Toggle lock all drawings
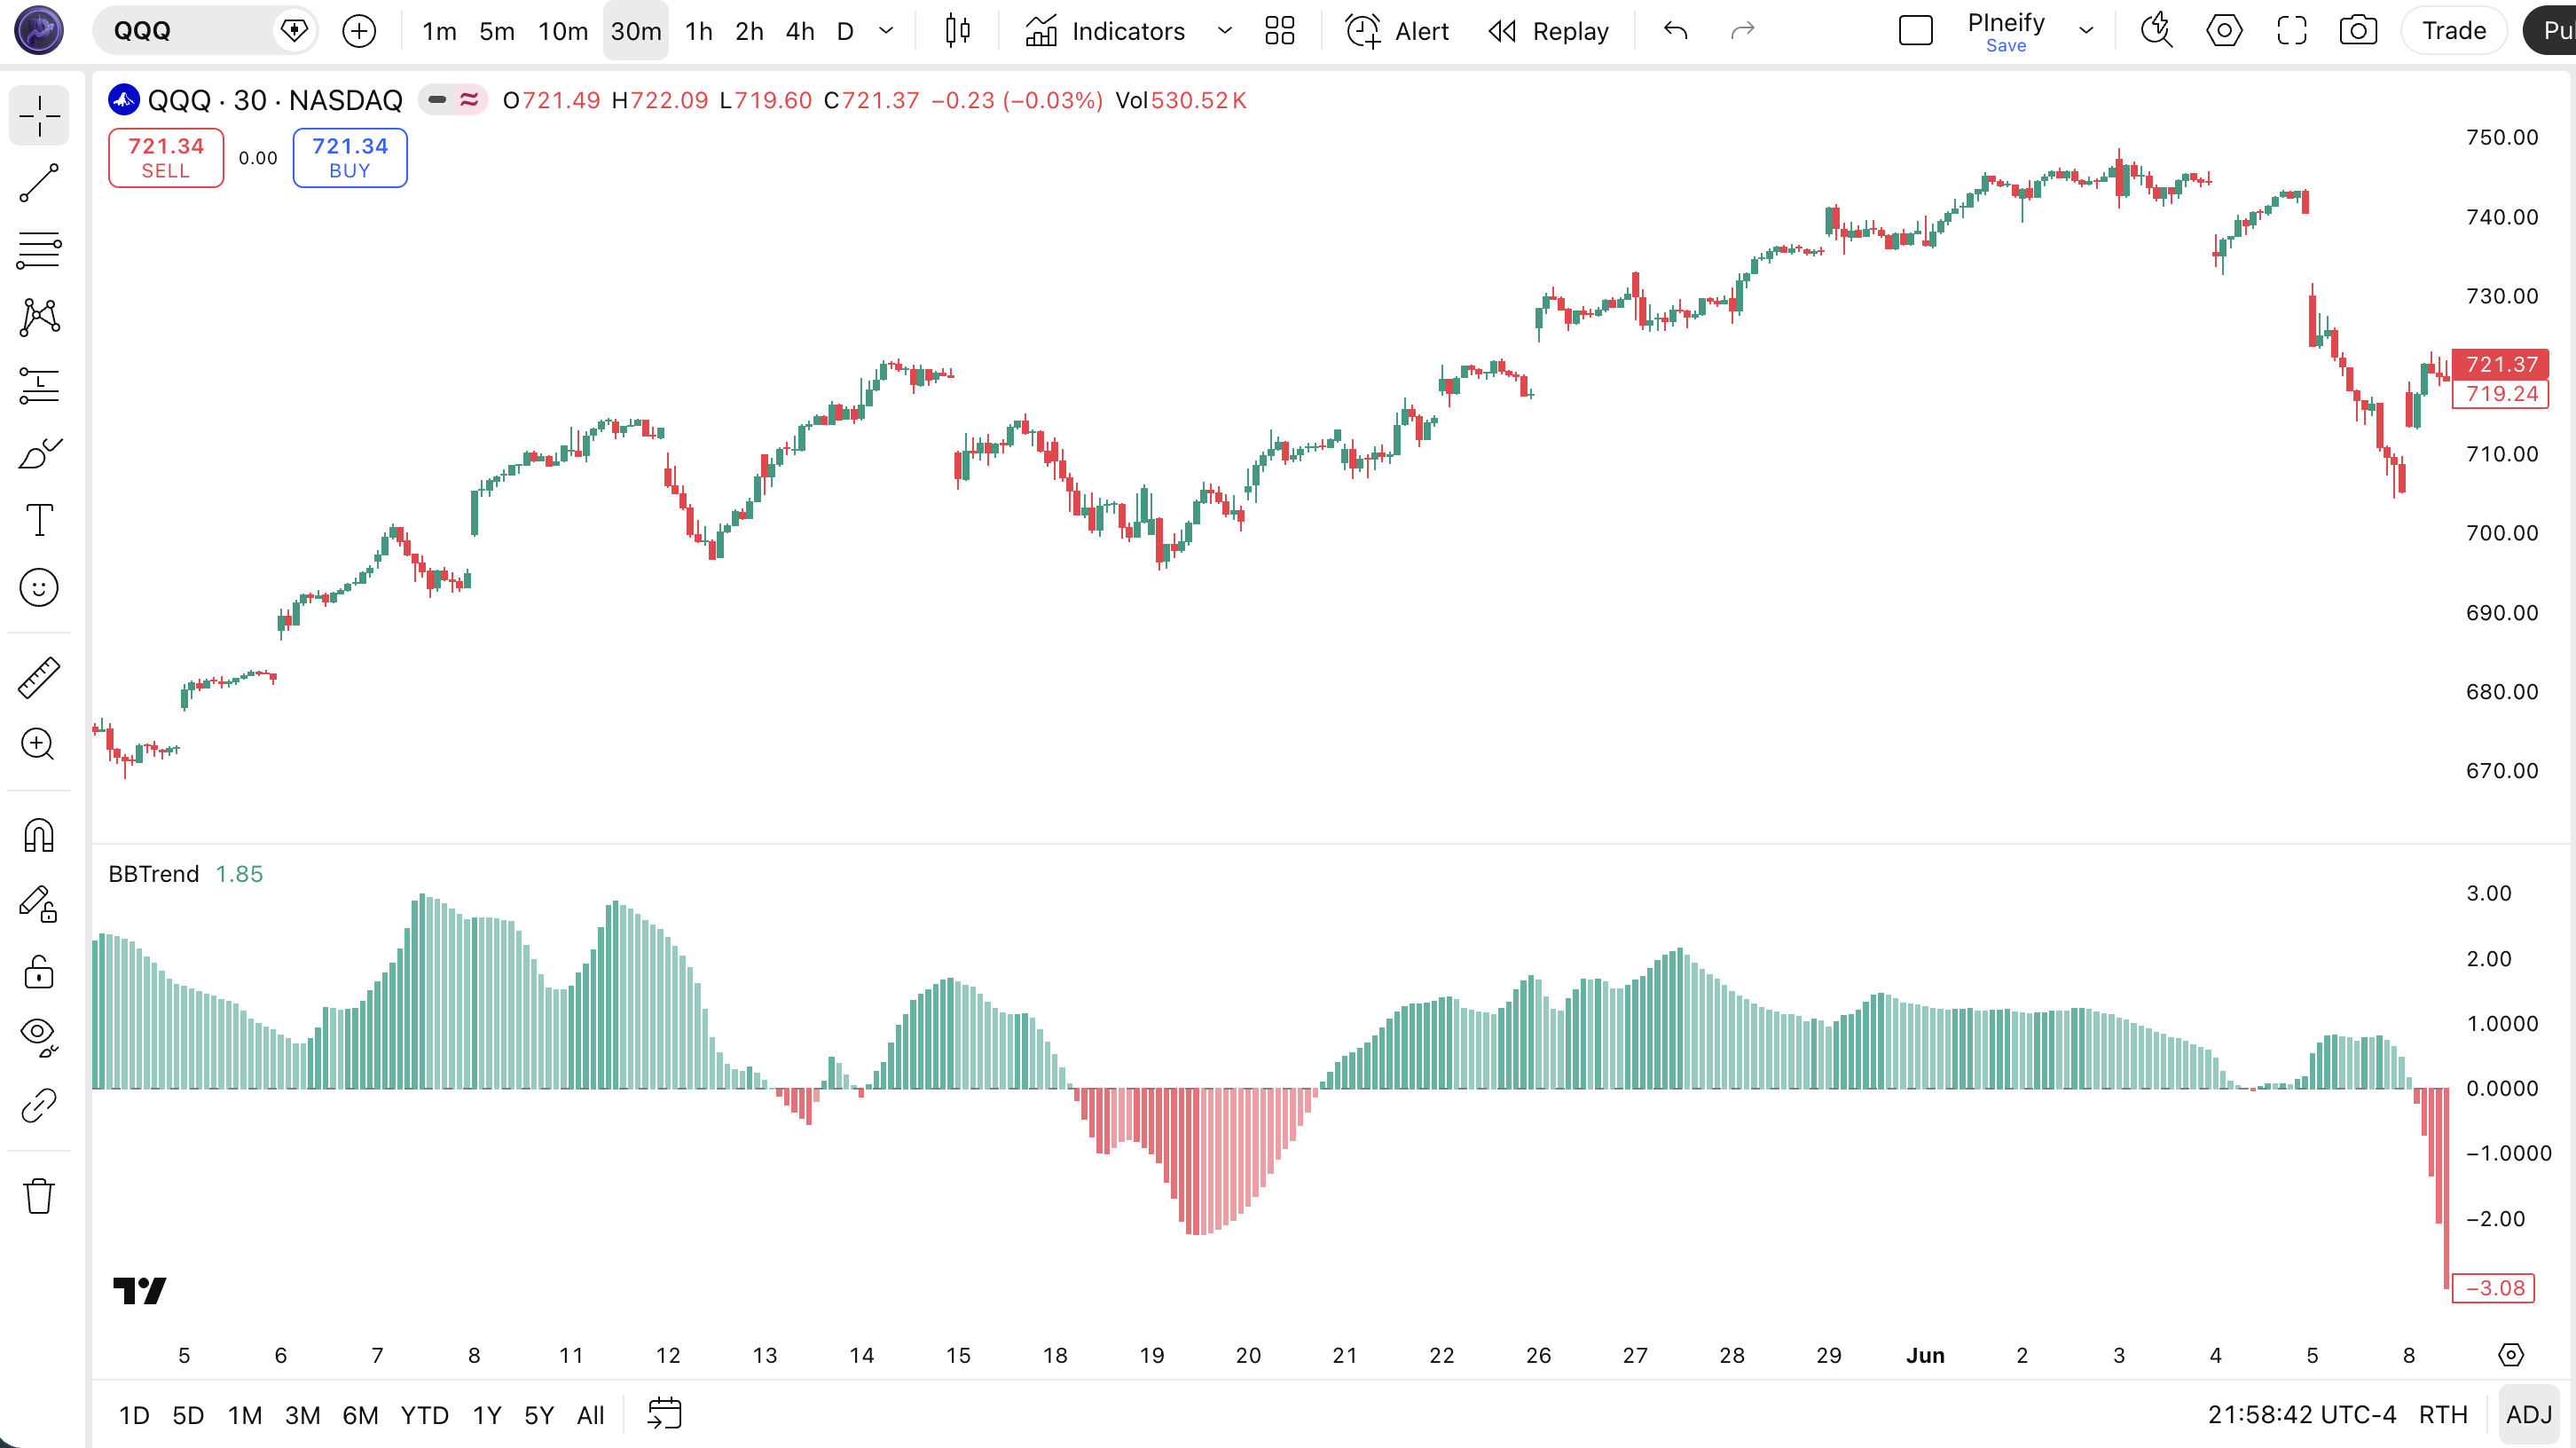Viewport: 2576px width, 1448px height. (39, 971)
